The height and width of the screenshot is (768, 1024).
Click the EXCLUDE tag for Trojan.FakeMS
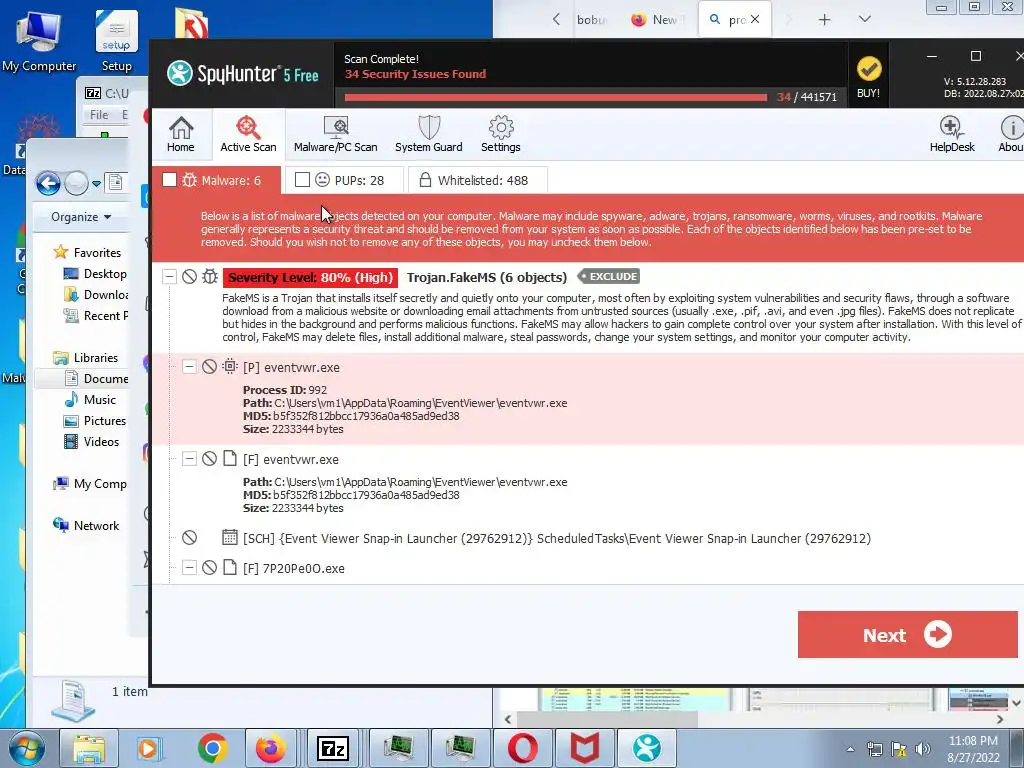(609, 276)
